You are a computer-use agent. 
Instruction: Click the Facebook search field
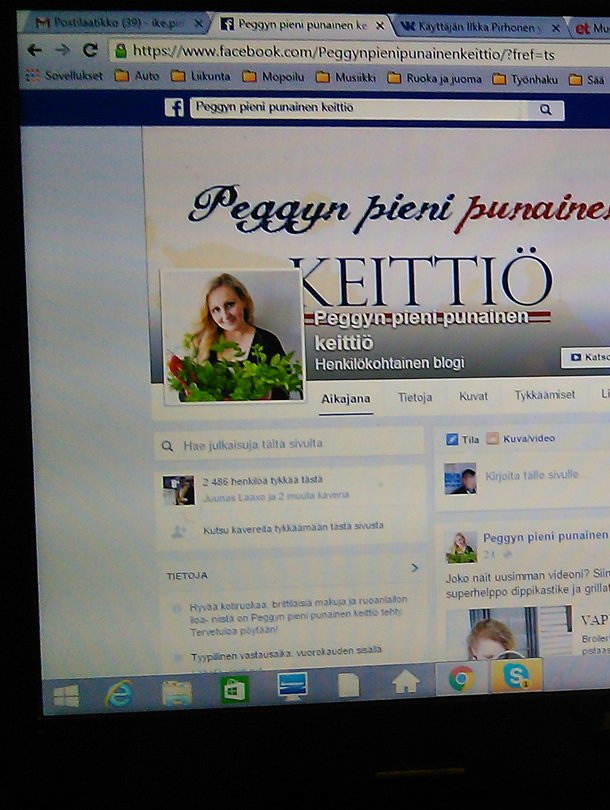tap(359, 108)
